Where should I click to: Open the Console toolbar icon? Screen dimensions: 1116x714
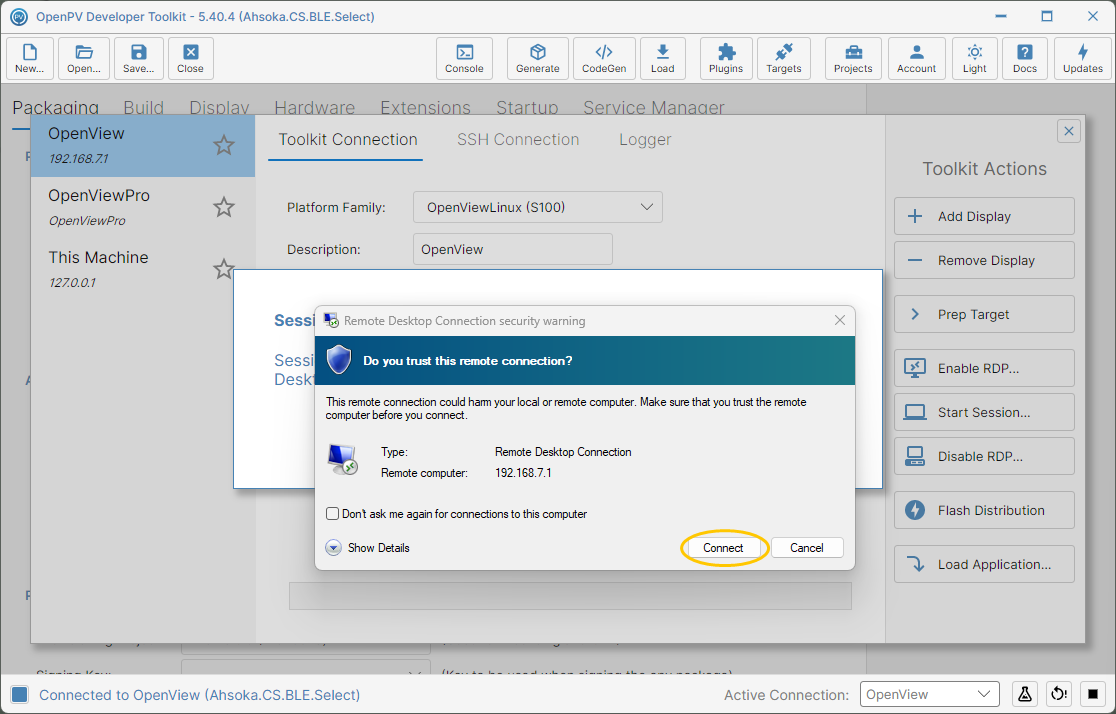click(x=464, y=58)
